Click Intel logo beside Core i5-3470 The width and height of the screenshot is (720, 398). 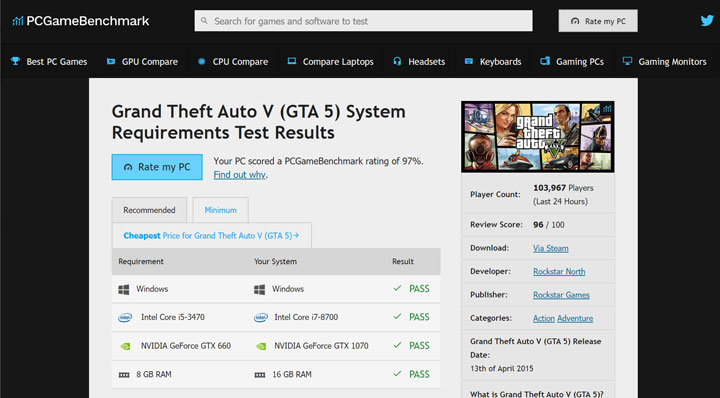click(125, 318)
